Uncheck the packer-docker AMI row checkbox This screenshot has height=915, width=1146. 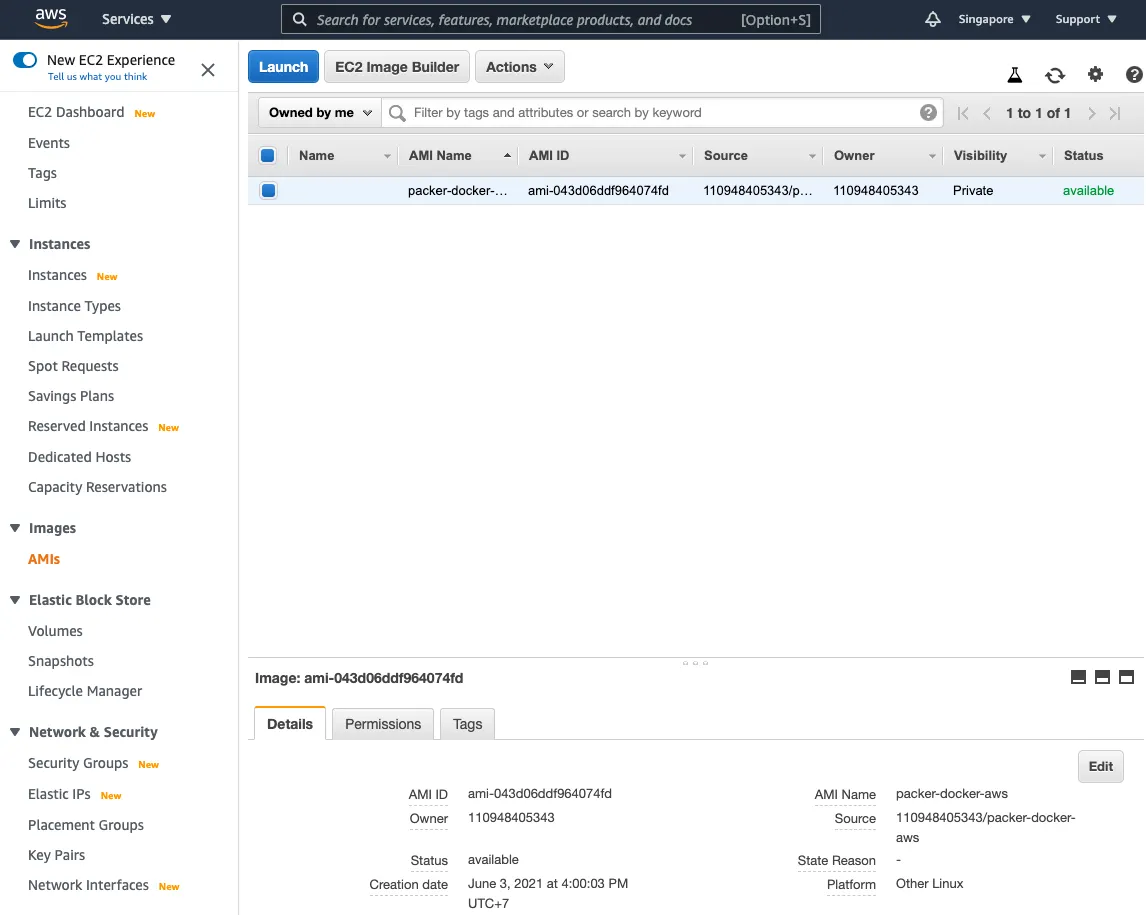coord(268,191)
